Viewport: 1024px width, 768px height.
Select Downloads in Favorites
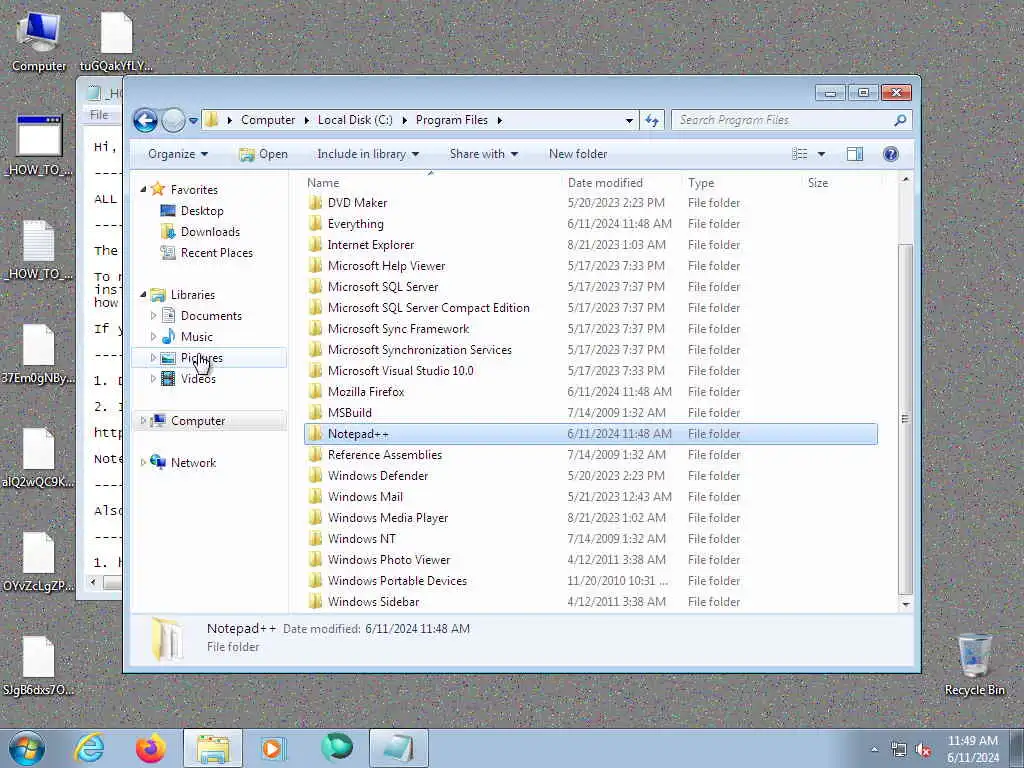point(210,232)
